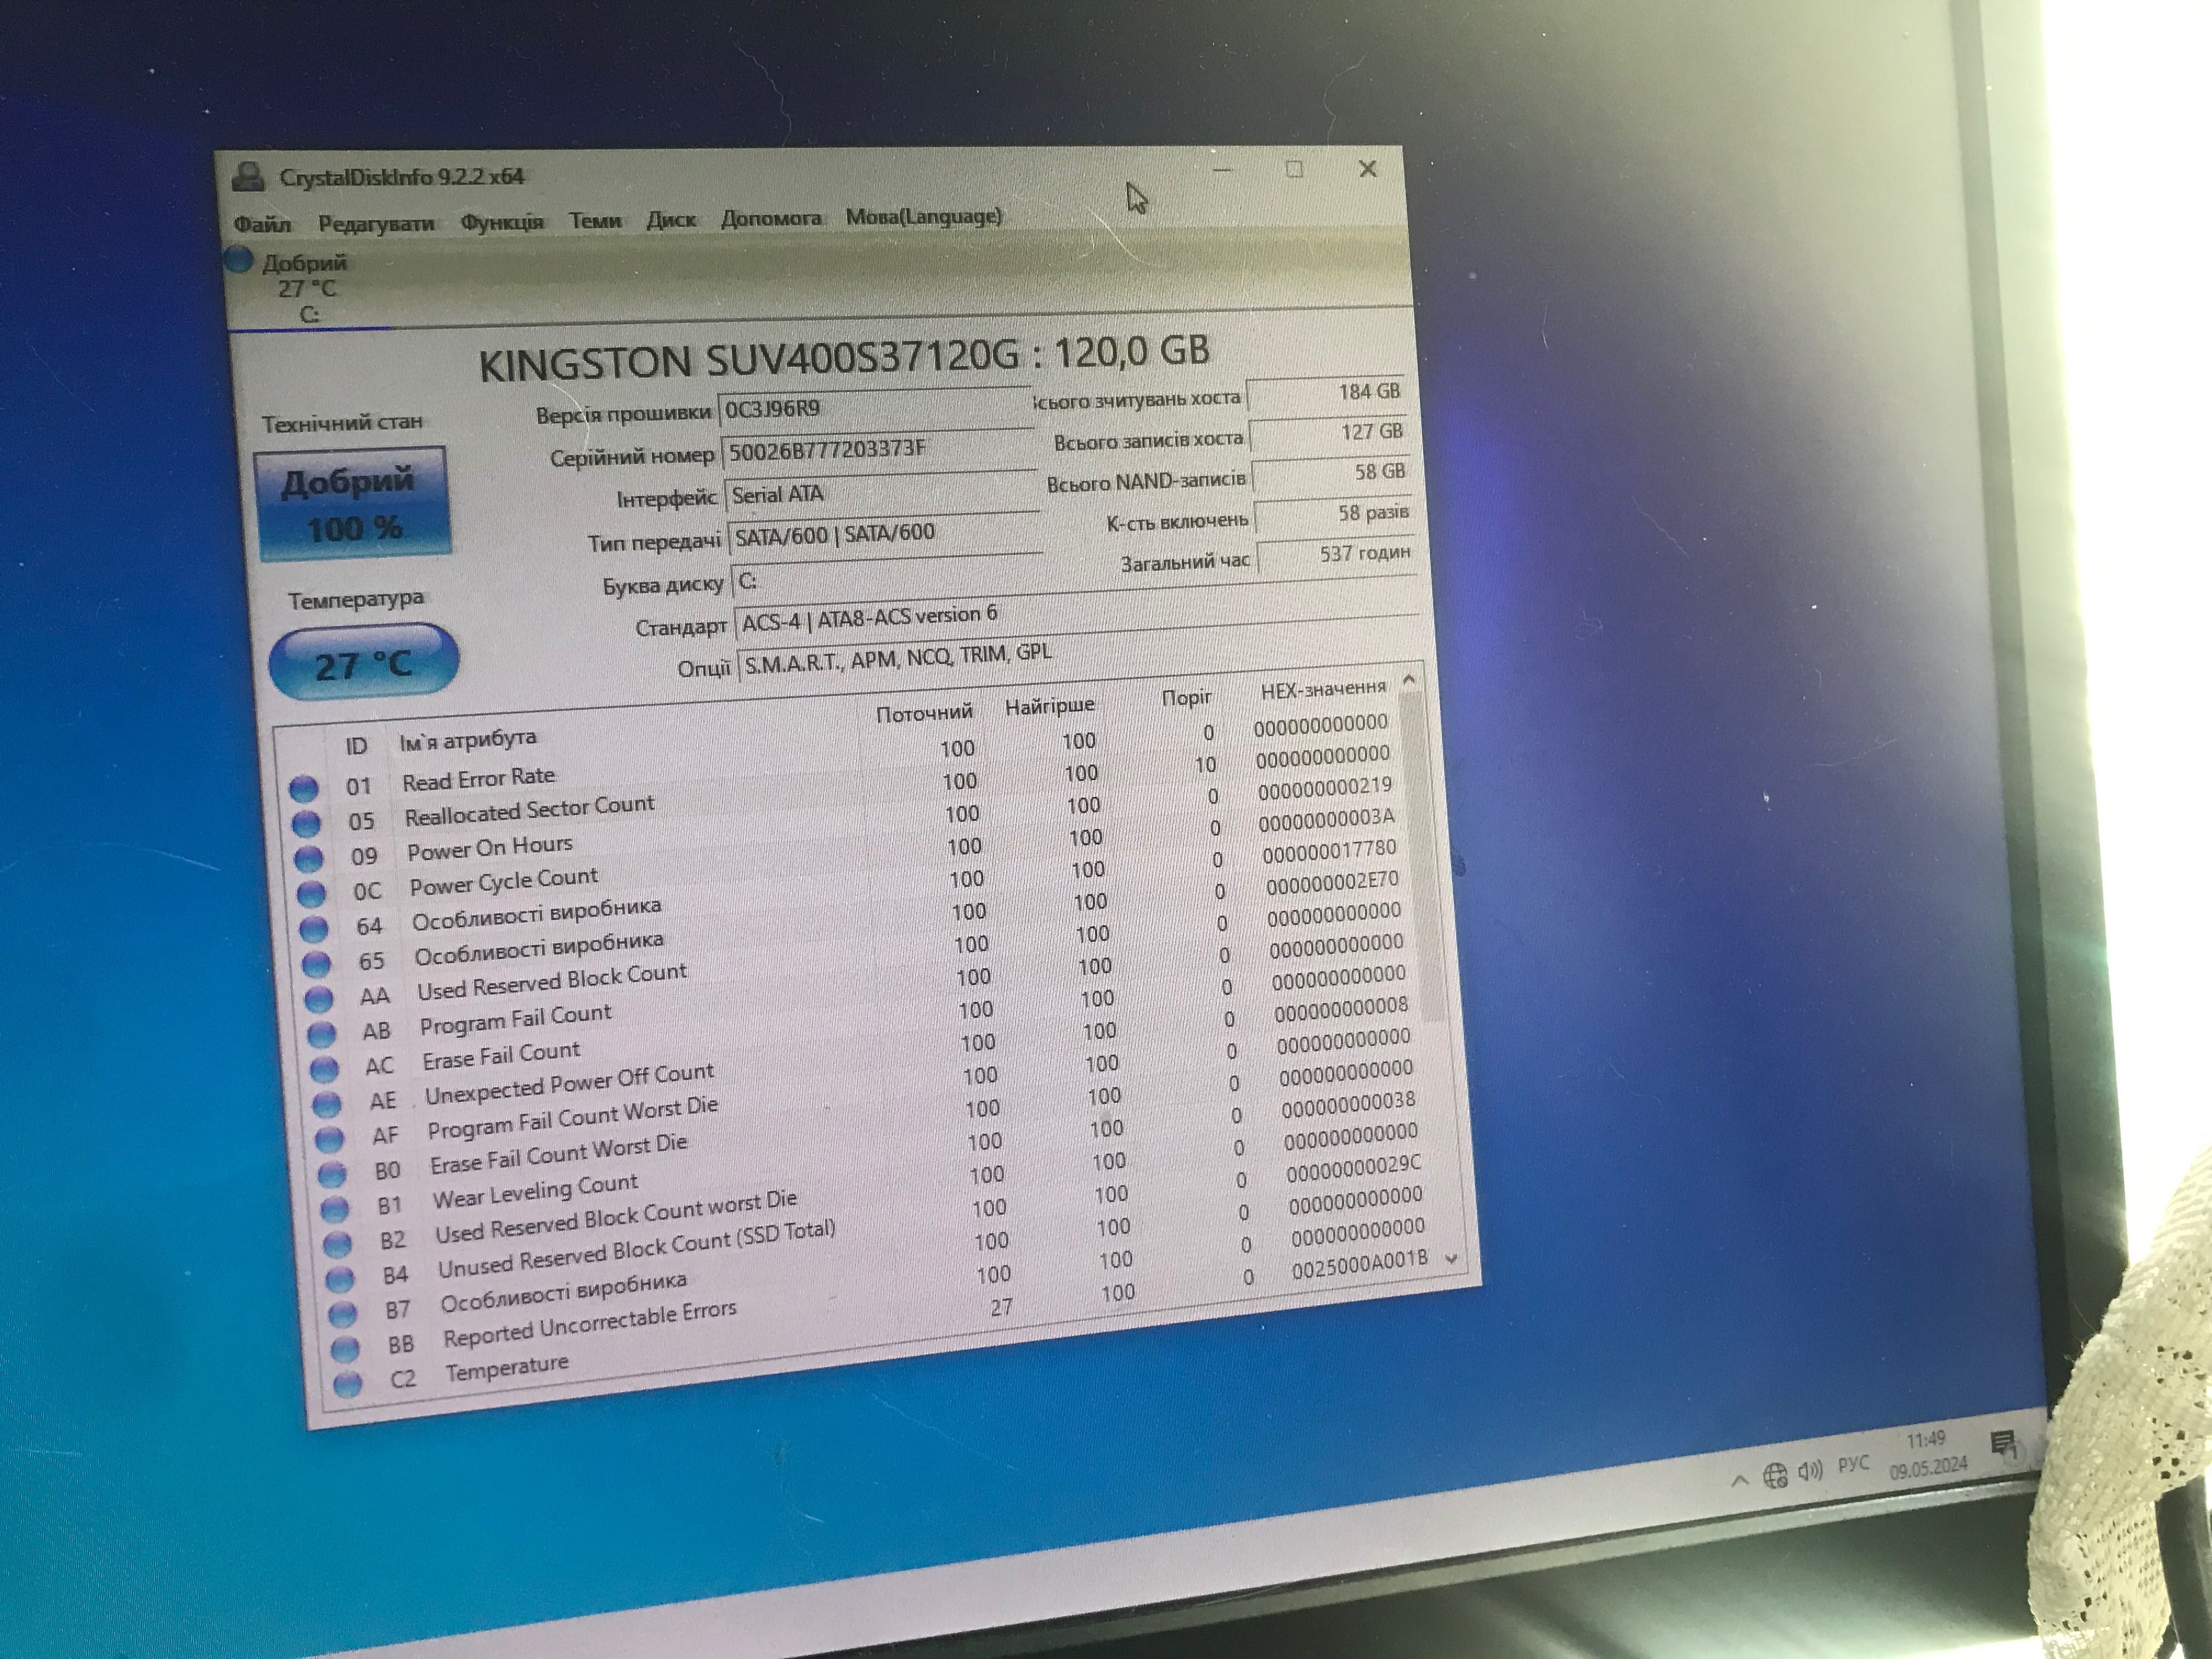Click the status circle for Temperature attribute
Image resolution: width=2212 pixels, height=1659 pixels.
click(347, 1384)
